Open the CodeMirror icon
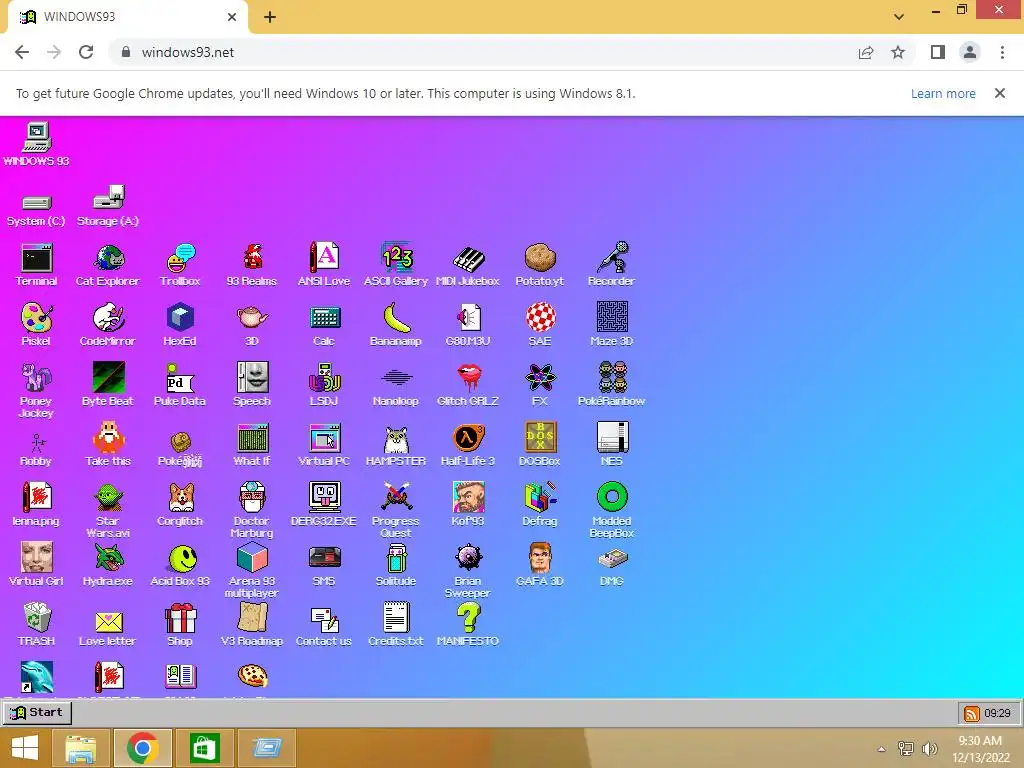Screen dimensions: 1024x768 click(108, 325)
